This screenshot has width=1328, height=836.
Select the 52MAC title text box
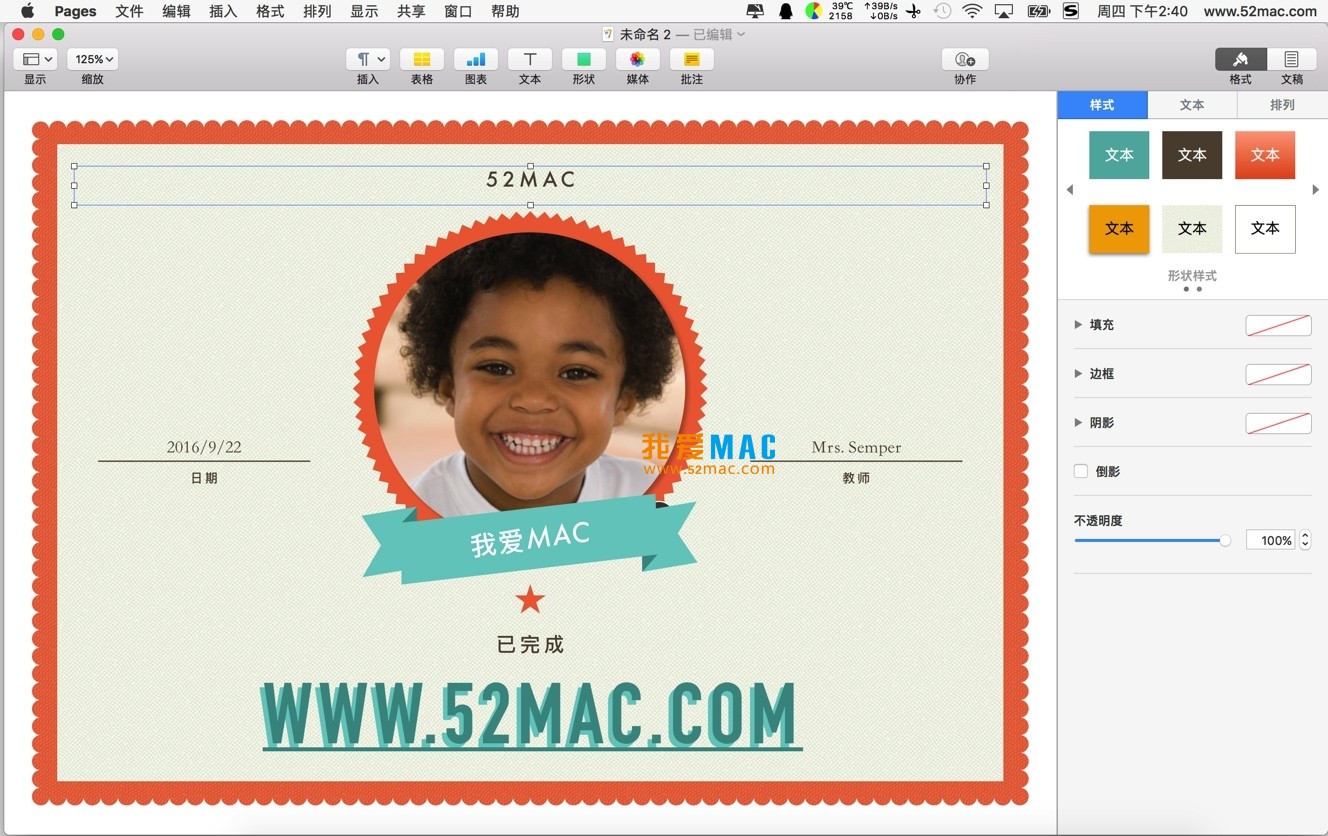pos(530,185)
